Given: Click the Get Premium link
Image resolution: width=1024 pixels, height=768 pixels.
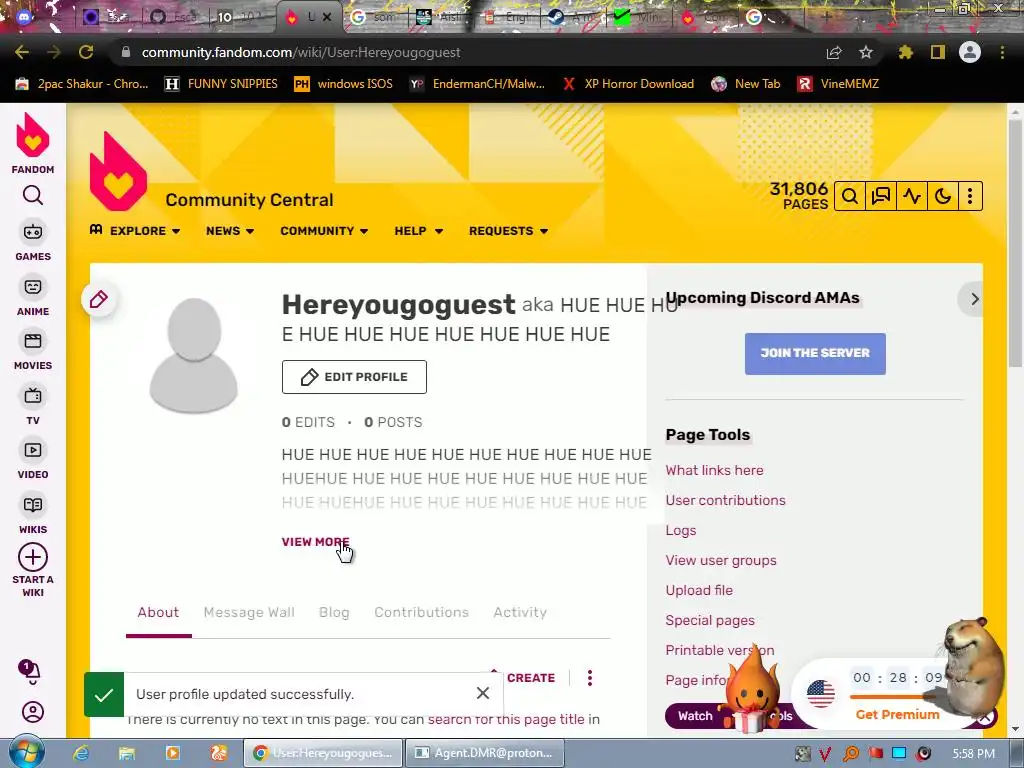Looking at the screenshot, I should pos(897,714).
